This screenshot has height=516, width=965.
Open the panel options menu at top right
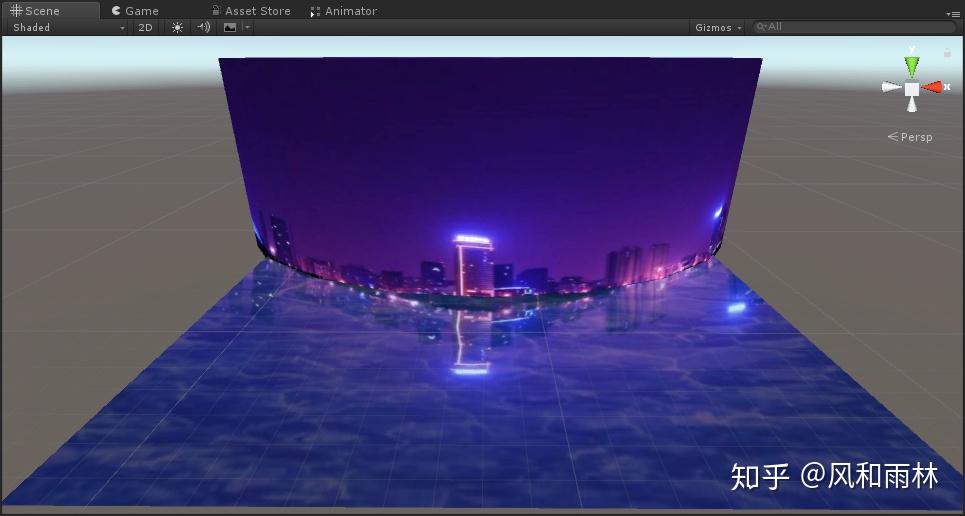(953, 13)
